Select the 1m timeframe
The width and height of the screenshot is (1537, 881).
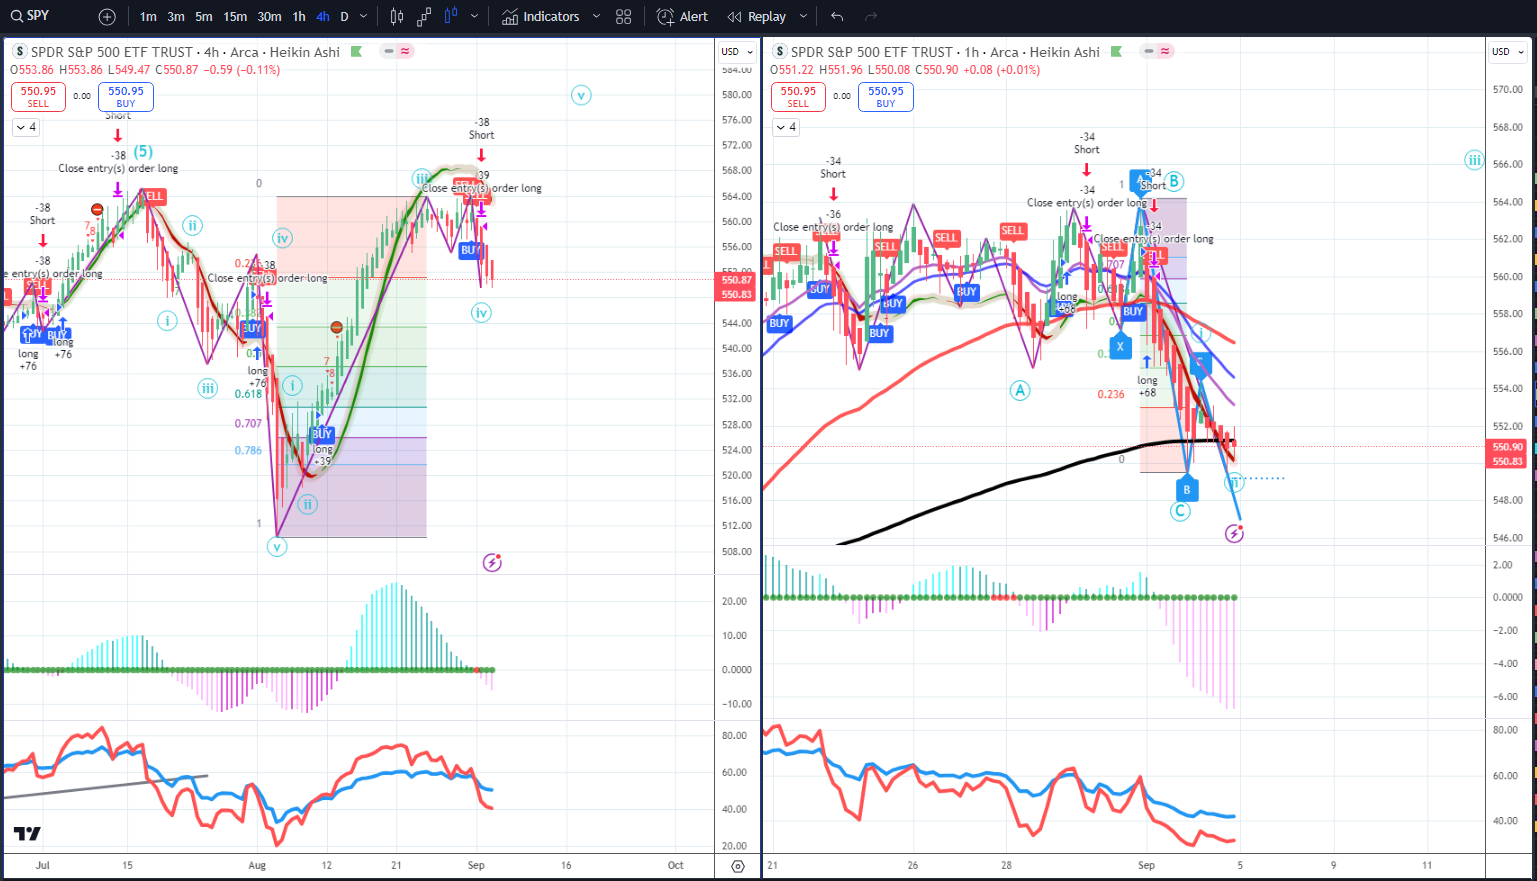tap(148, 17)
